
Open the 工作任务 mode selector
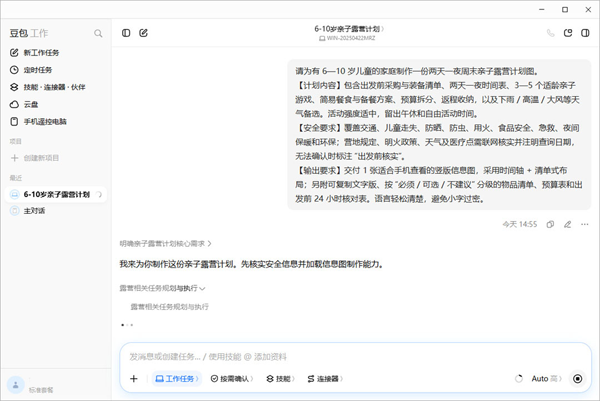point(177,379)
